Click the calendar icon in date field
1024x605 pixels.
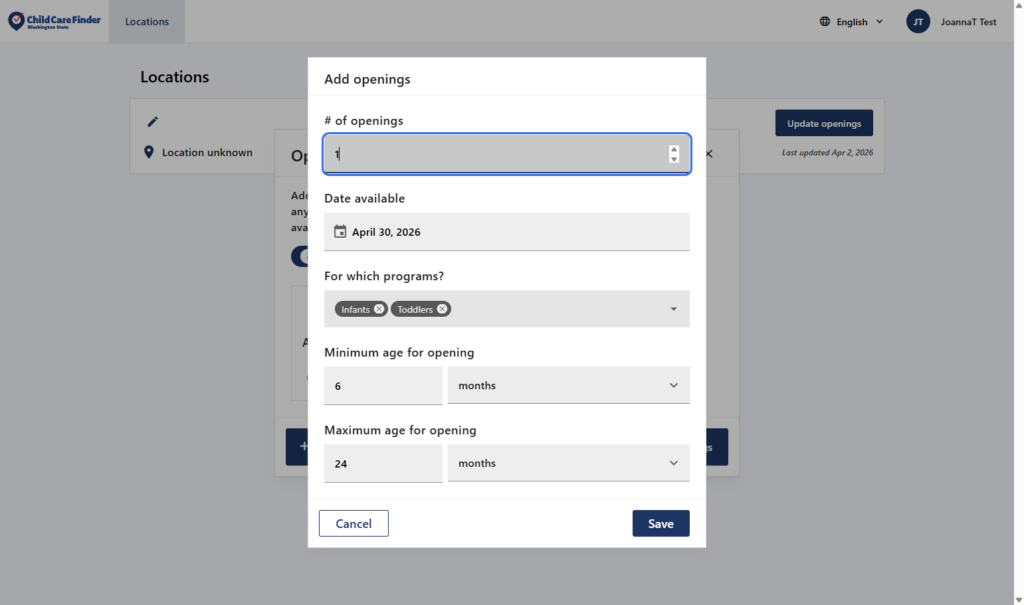point(340,232)
